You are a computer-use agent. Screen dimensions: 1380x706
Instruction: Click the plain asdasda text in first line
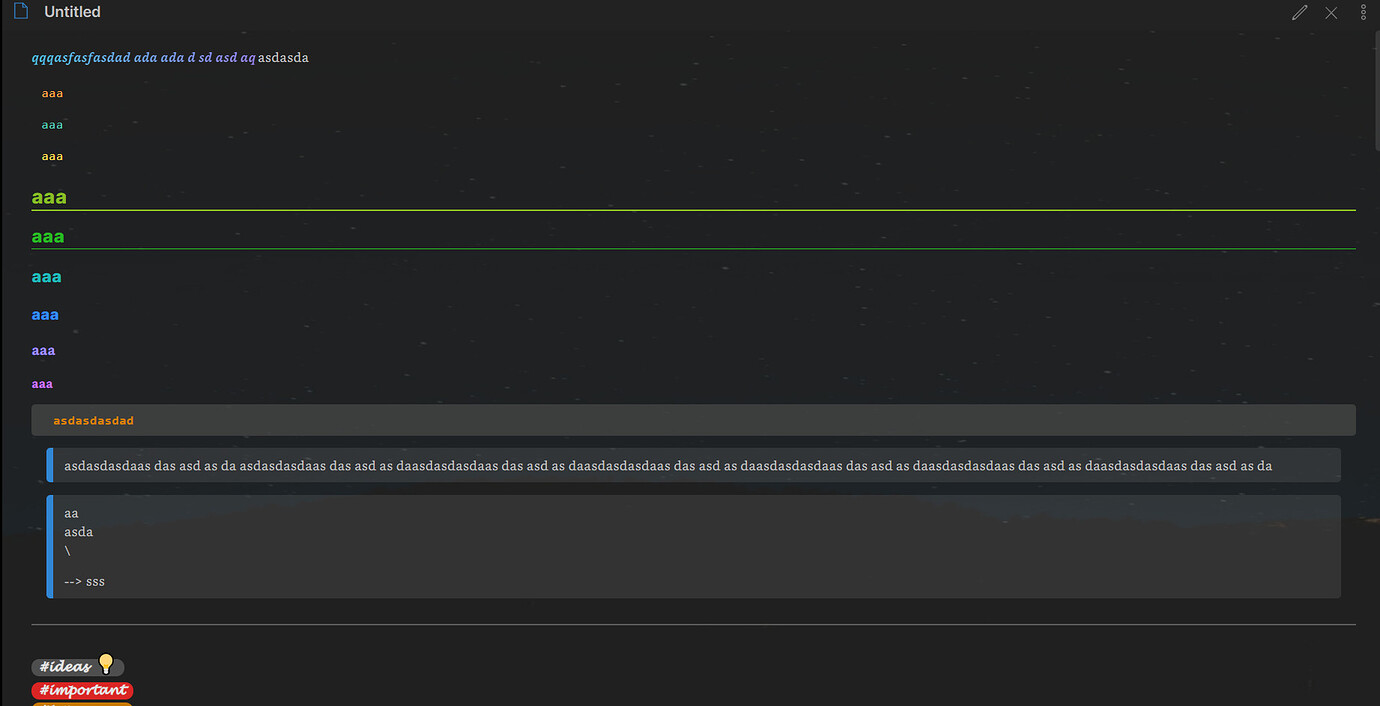pyautogui.click(x=283, y=58)
